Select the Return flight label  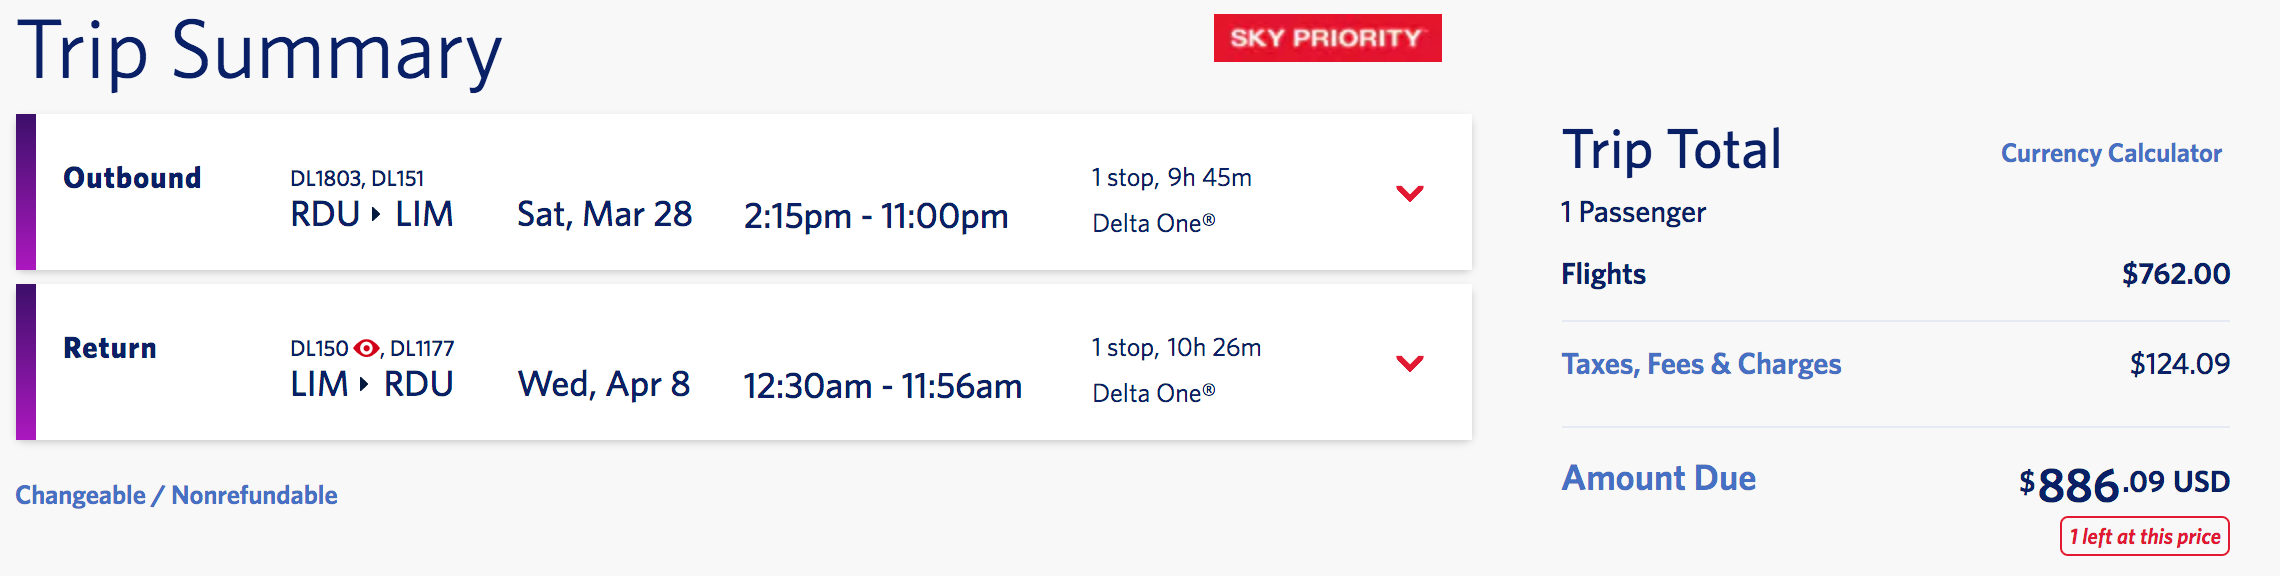(110, 348)
